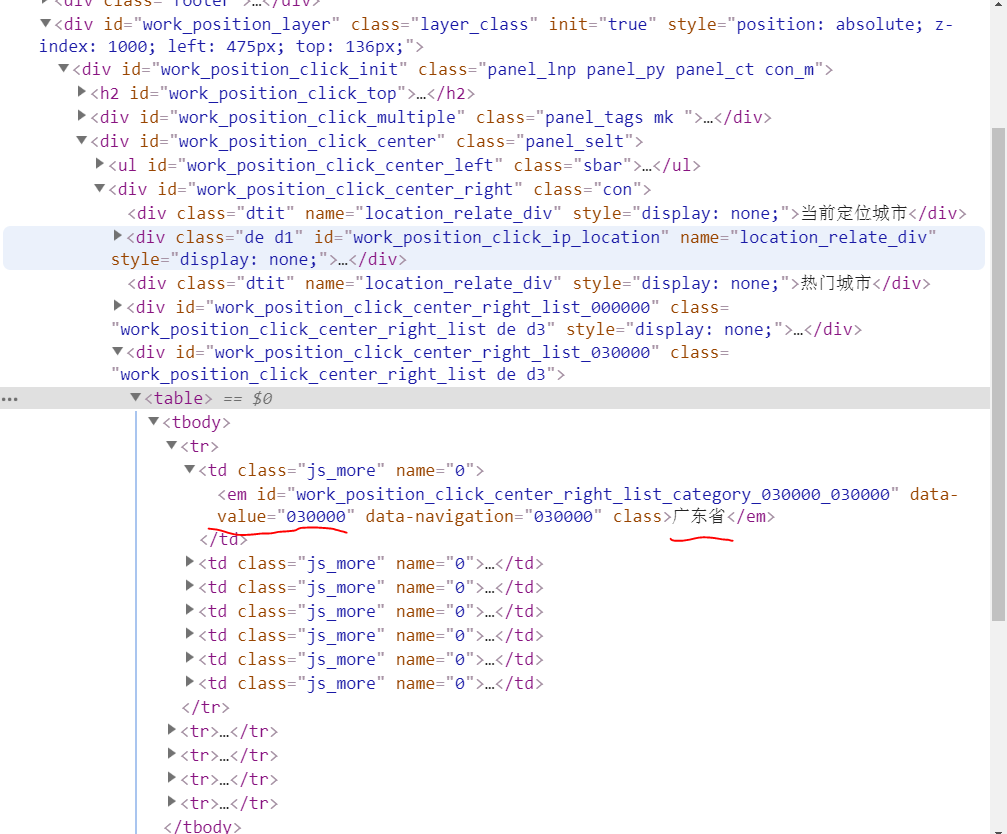
Task: Collapse the work_position_click_center div
Action: click(x=82, y=140)
